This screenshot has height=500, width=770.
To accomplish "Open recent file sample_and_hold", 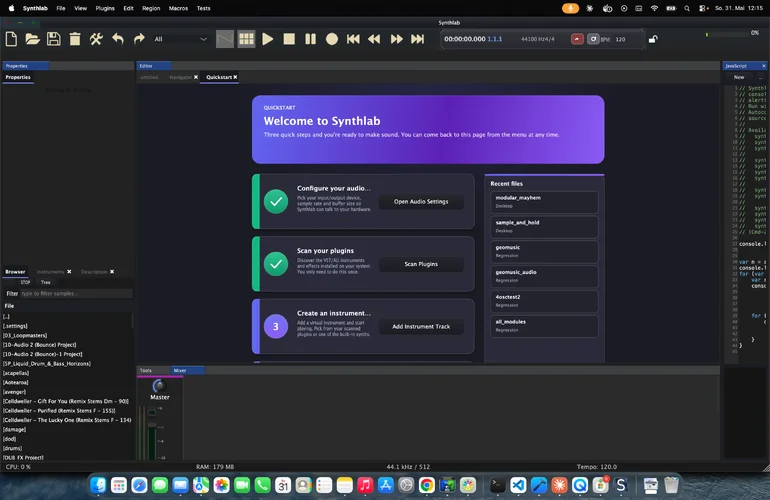I will pyautogui.click(x=544, y=226).
